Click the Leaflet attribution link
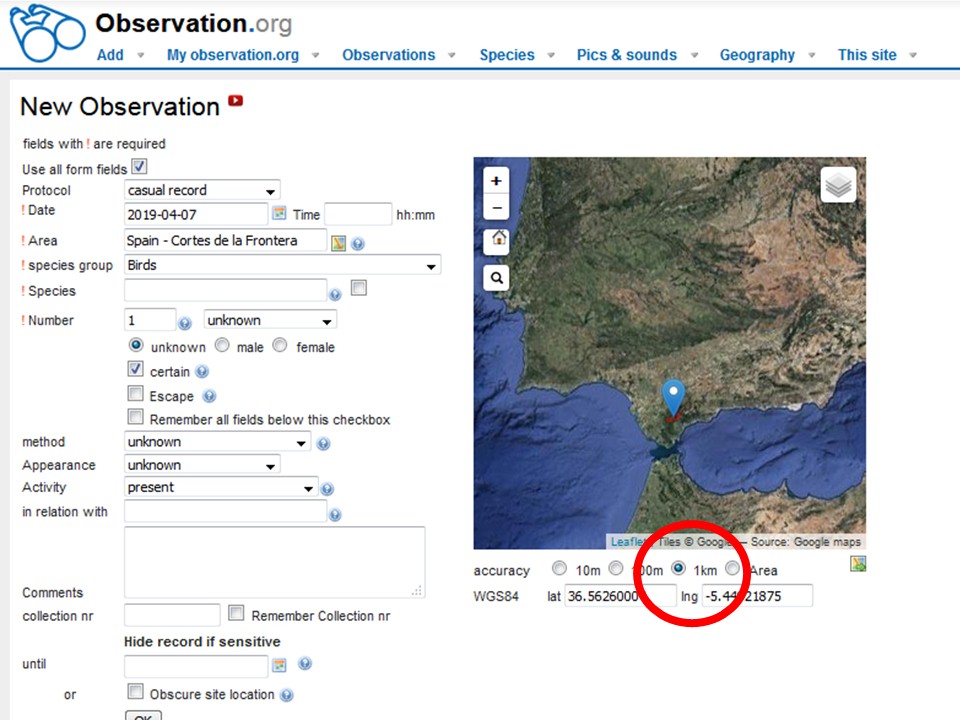Screen dimensions: 960x720 (627, 542)
